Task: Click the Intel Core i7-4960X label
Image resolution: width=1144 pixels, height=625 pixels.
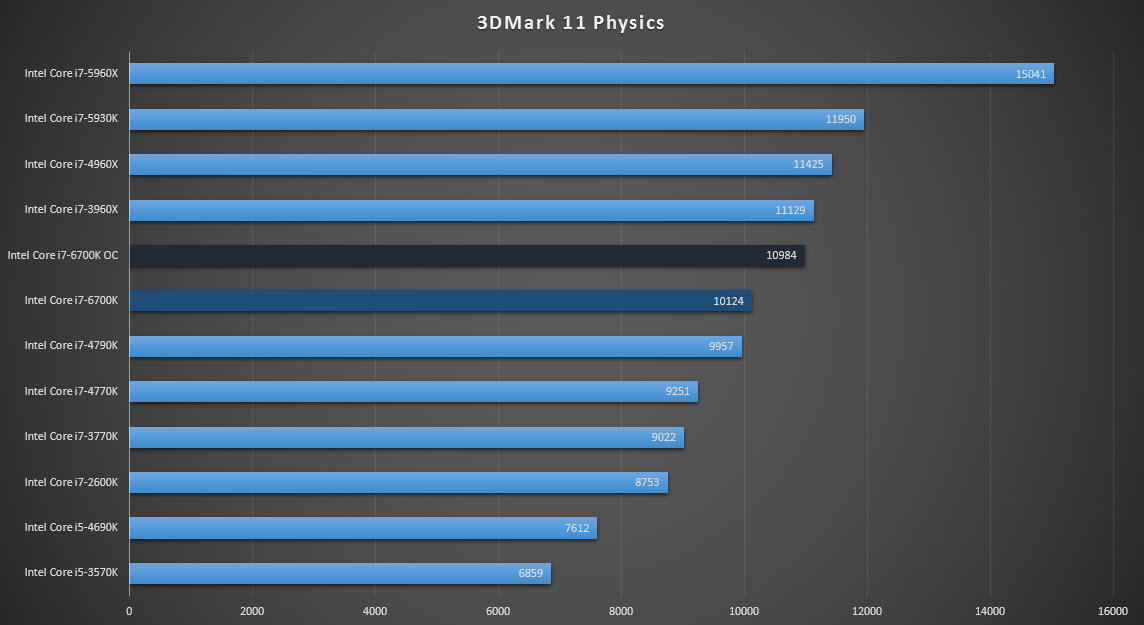Action: 72,164
